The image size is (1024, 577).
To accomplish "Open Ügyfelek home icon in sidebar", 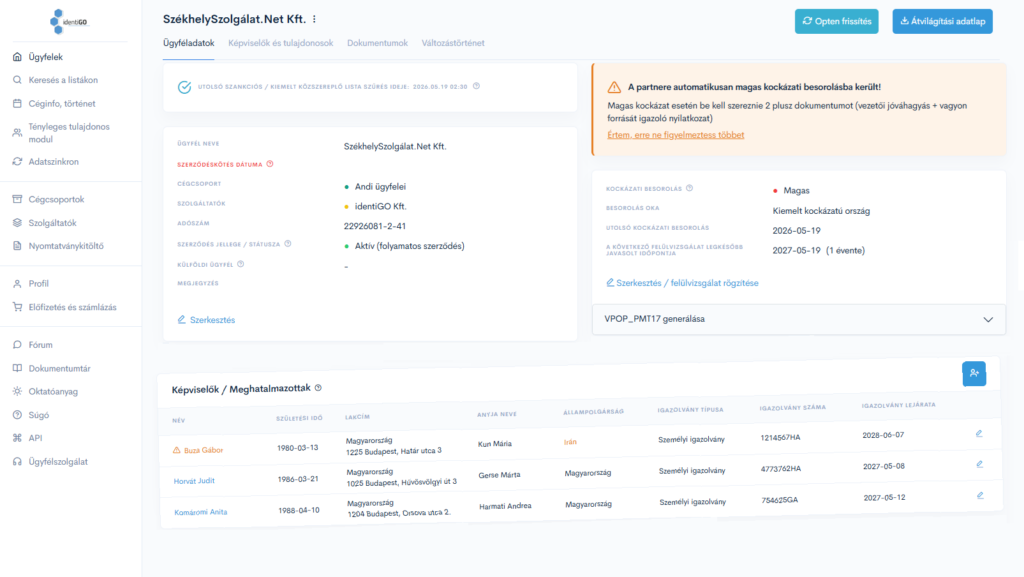I will point(17,57).
